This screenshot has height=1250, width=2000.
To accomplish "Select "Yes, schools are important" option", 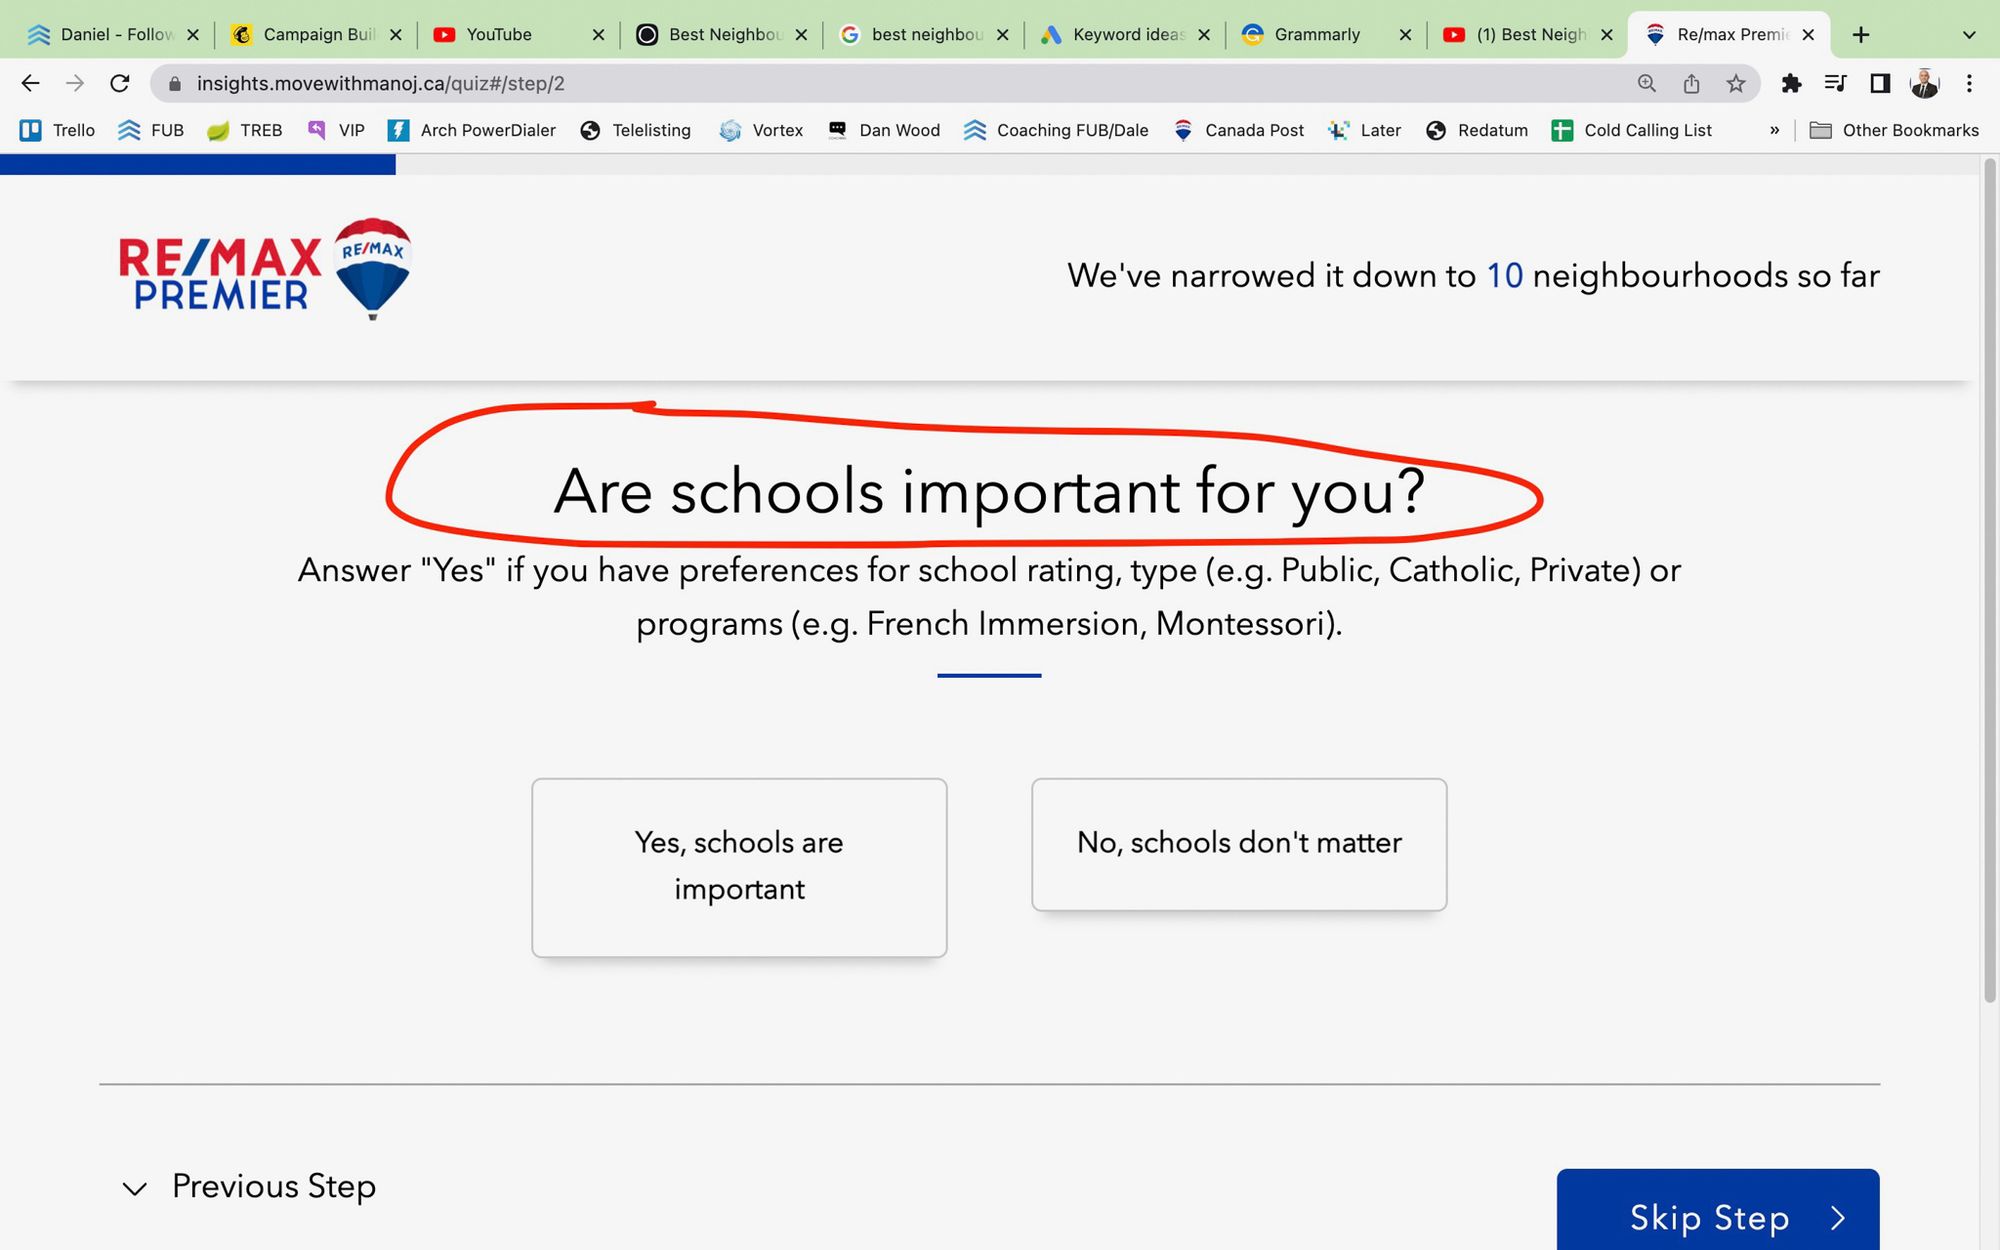I will pyautogui.click(x=739, y=866).
